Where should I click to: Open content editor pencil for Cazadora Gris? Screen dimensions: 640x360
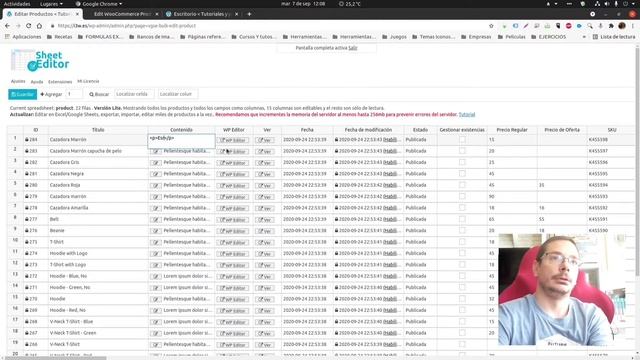[156, 162]
